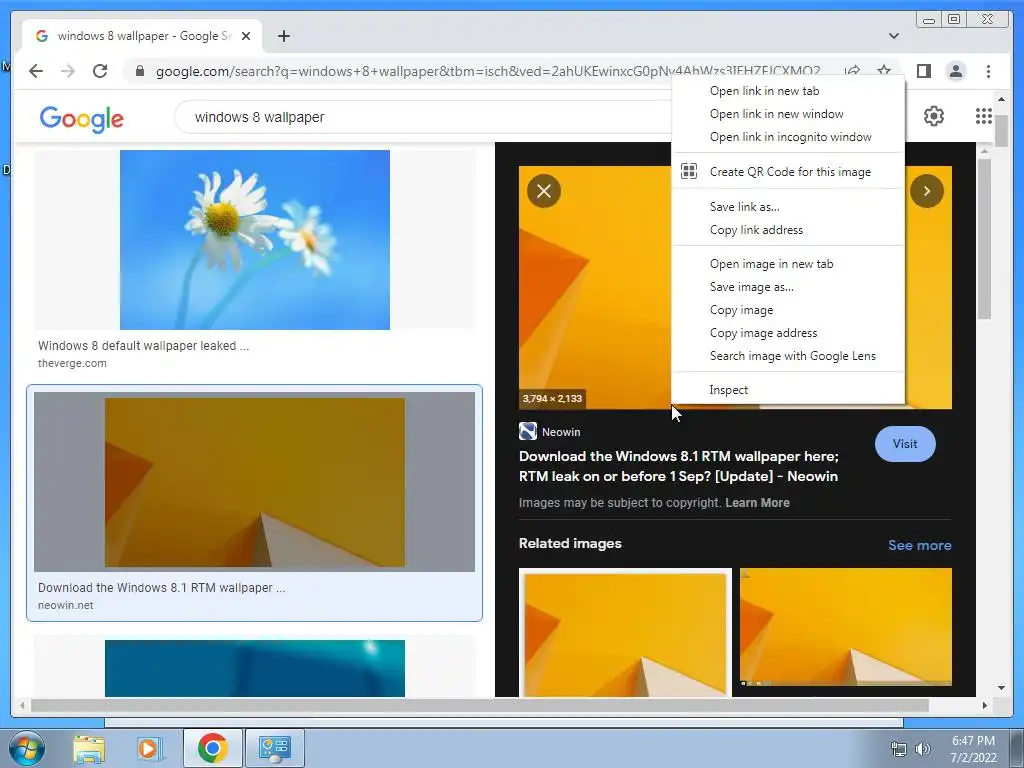Open the See more related images link
1024x768 pixels.
pyautogui.click(x=920, y=545)
